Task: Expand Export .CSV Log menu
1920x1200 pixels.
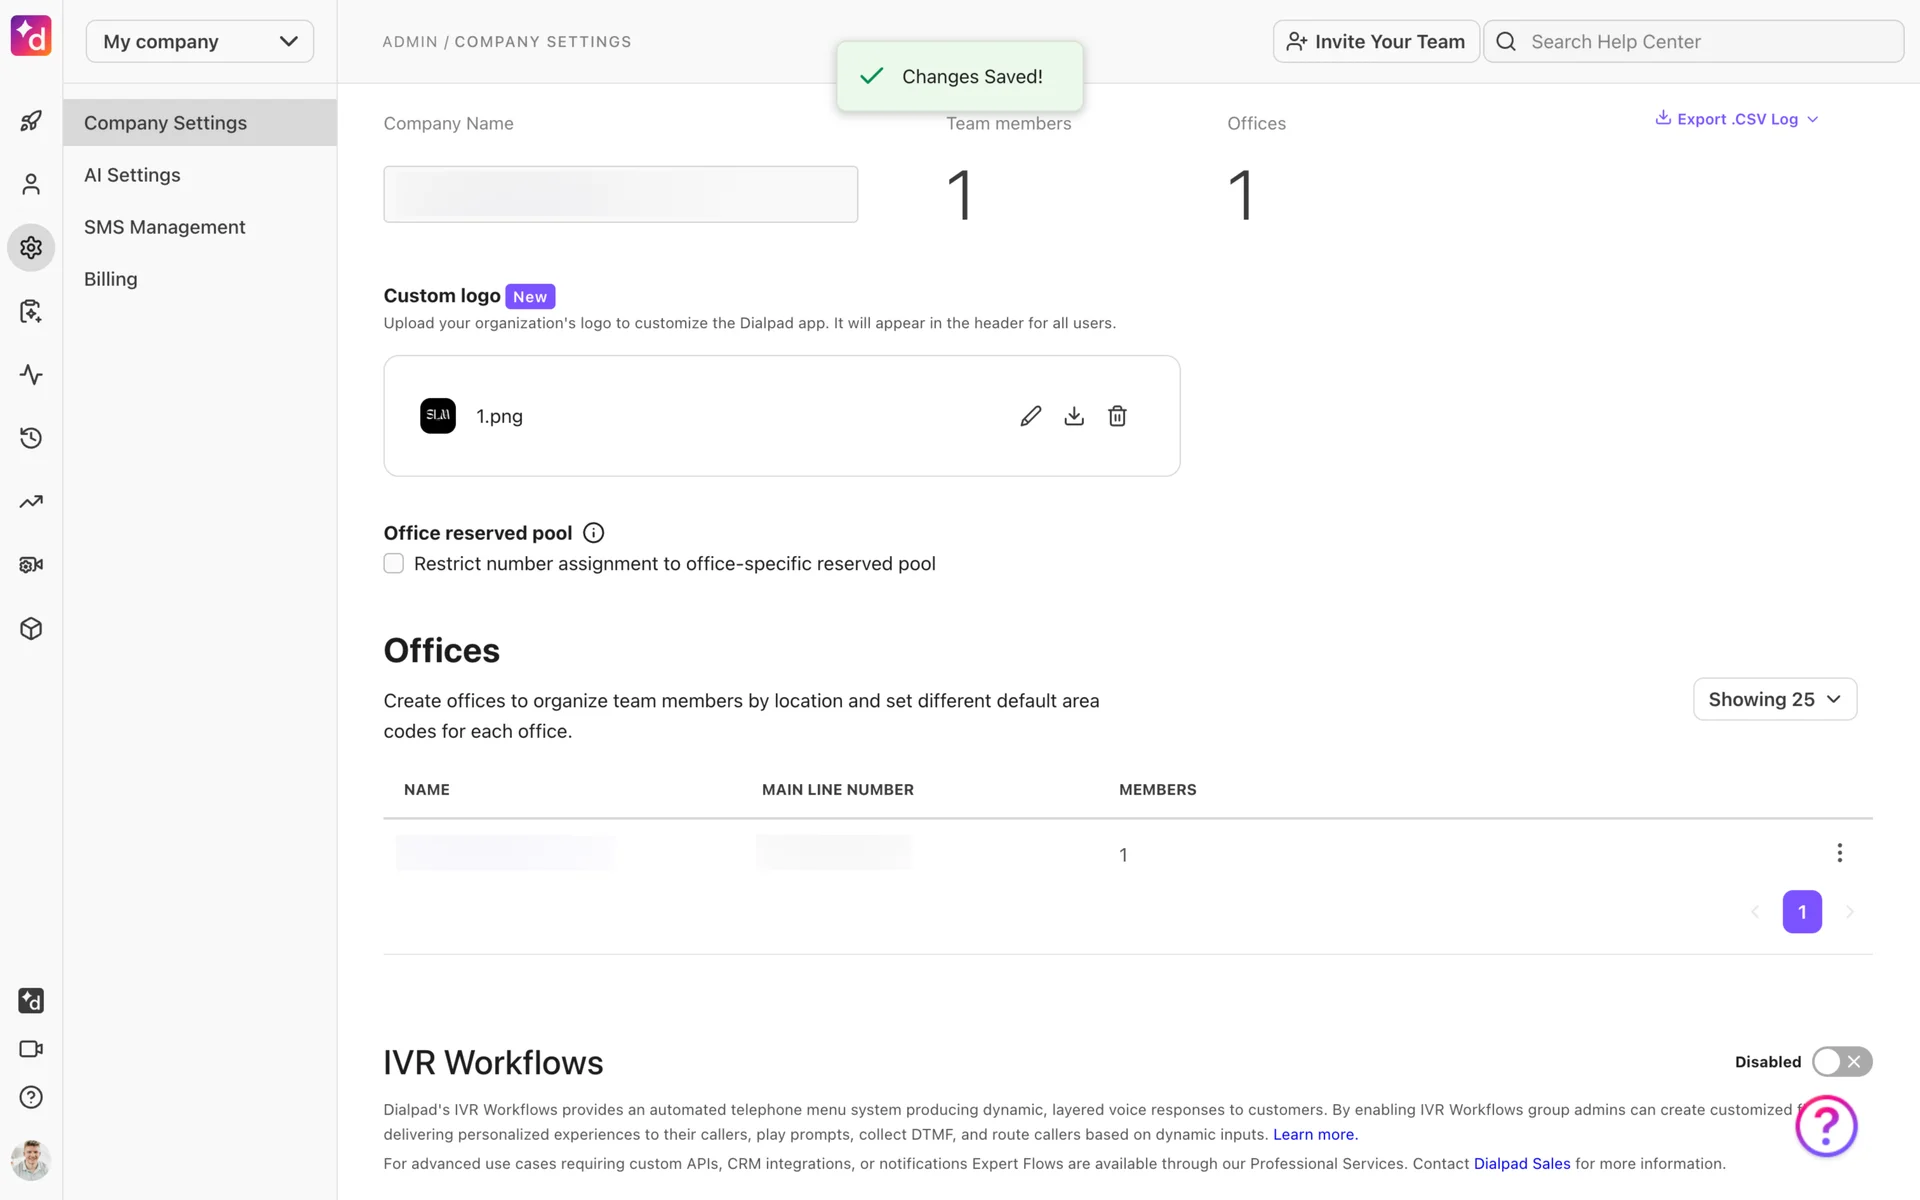Action: 1737,119
